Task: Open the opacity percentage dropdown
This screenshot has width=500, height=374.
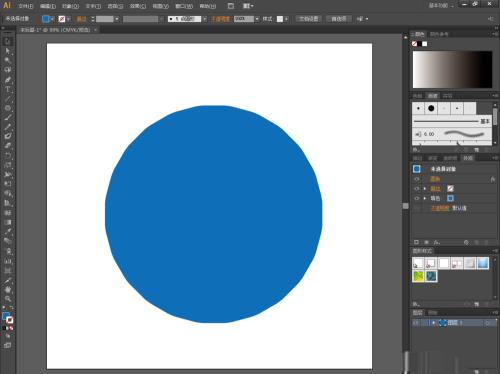Action: coord(257,19)
